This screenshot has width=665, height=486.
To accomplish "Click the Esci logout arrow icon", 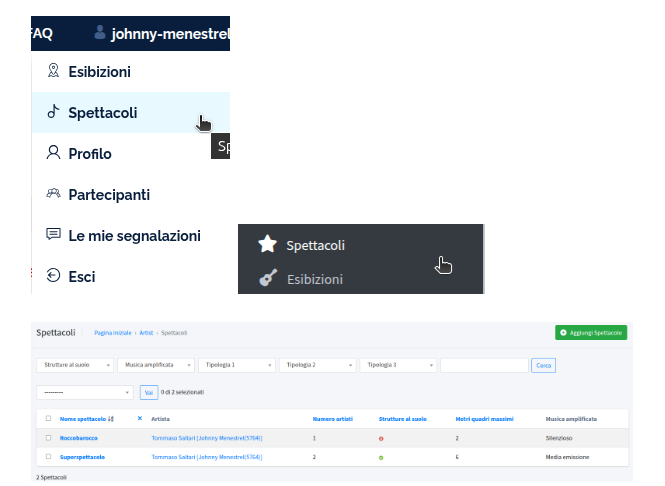I will 54,276.
